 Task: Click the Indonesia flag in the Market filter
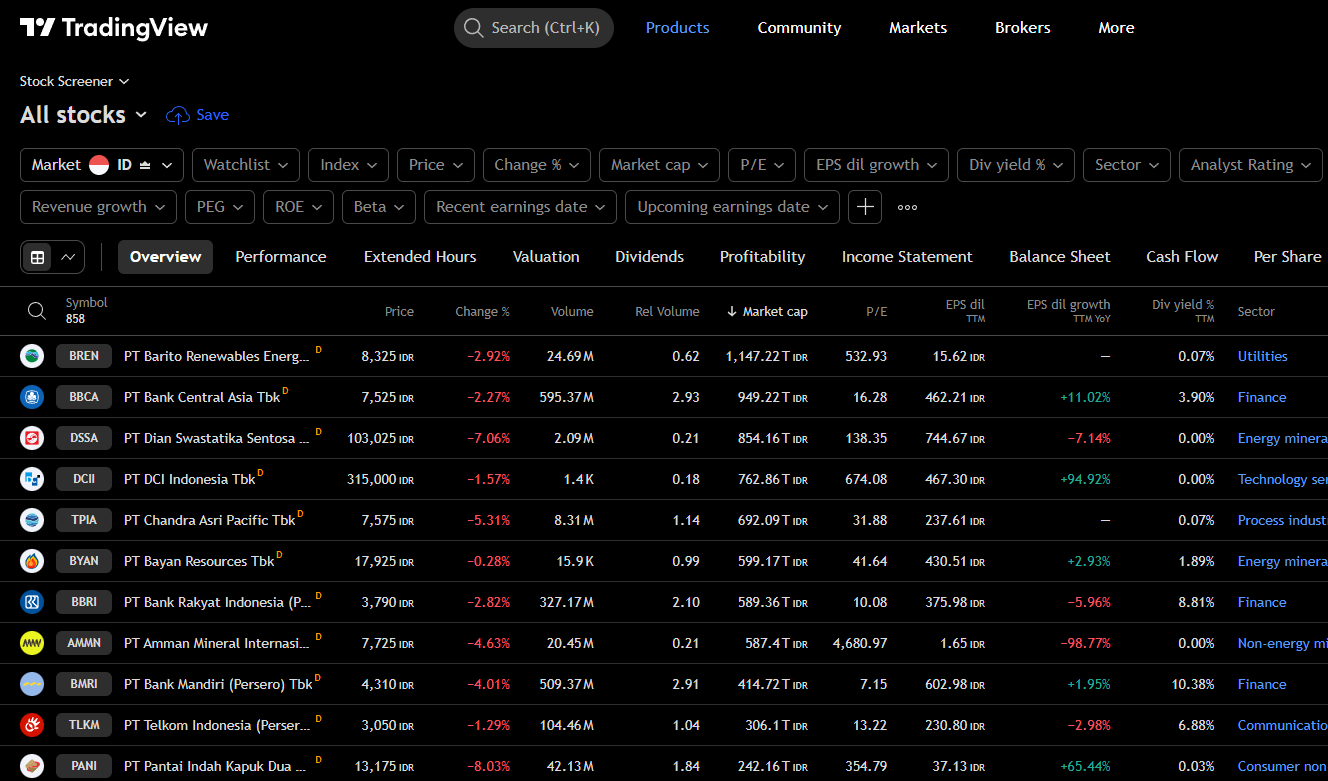pyautogui.click(x=99, y=165)
